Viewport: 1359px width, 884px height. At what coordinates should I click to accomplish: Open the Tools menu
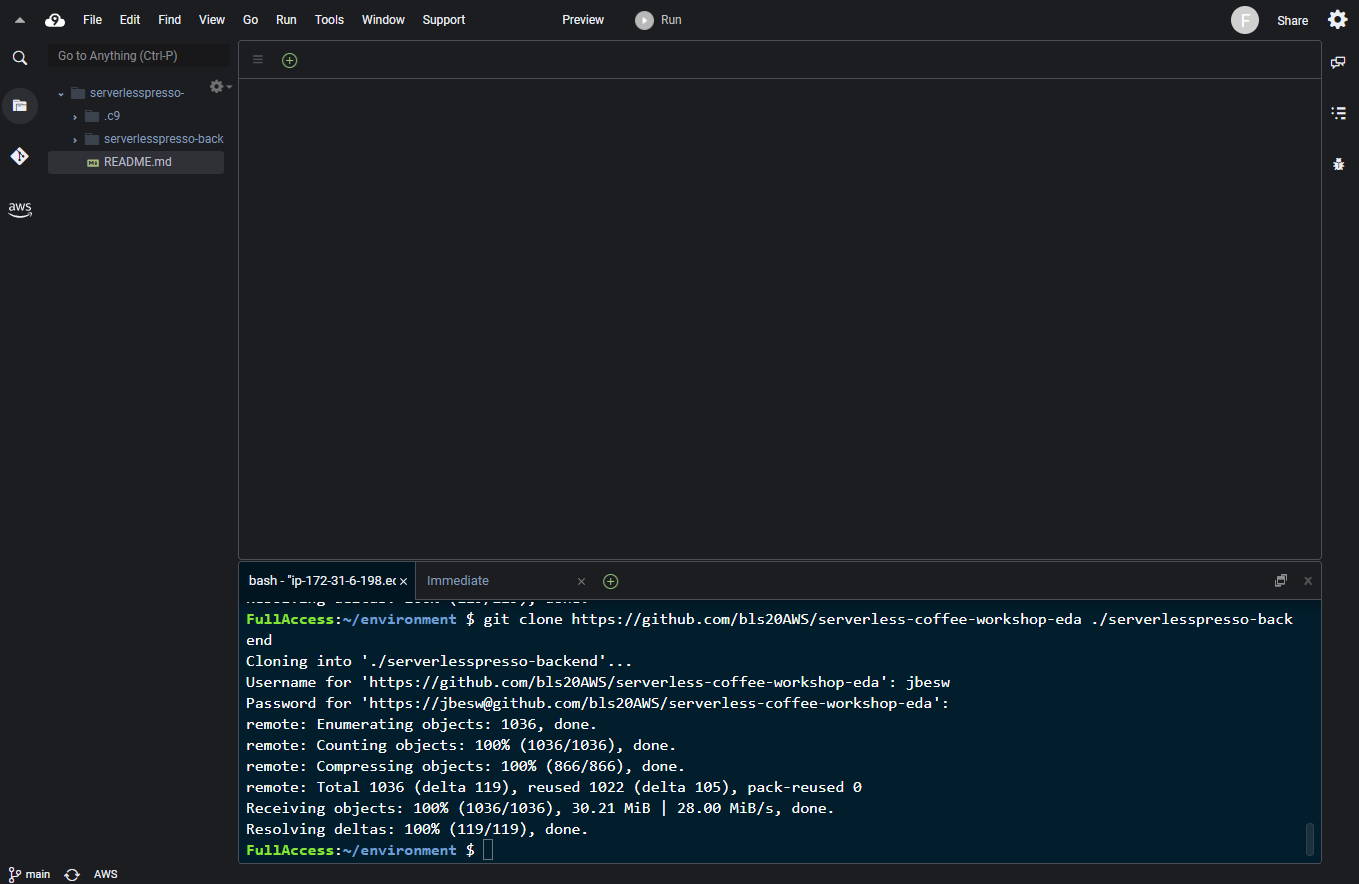[329, 20]
